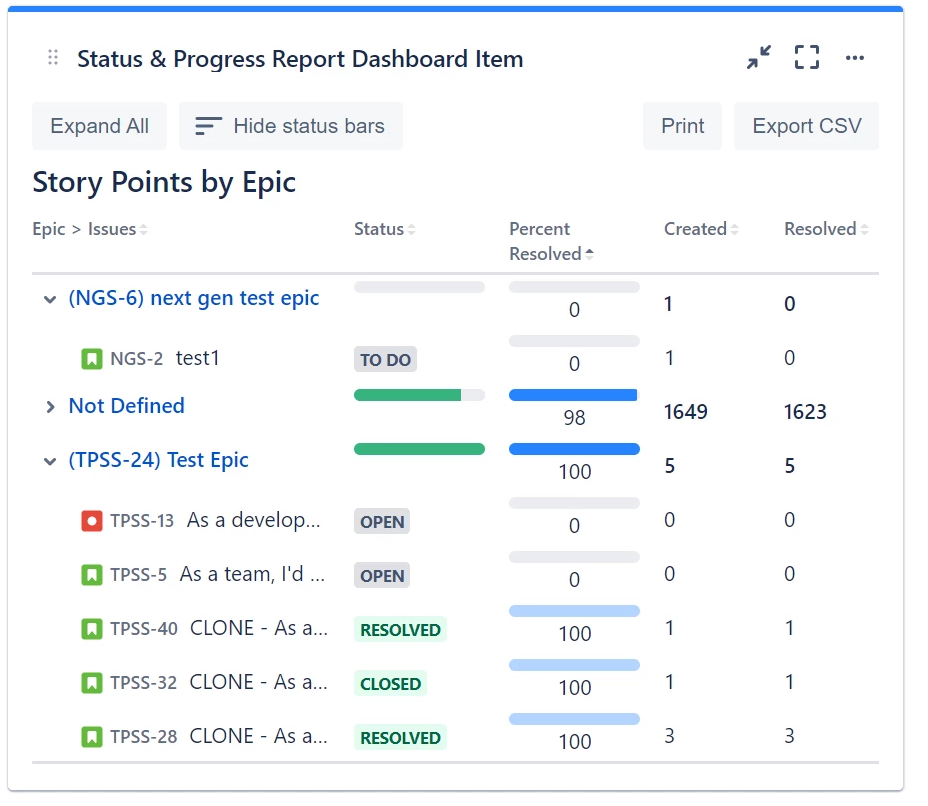Image resolution: width=928 pixels, height=806 pixels.
Task: Click the exit fullscreen arrows icon
Action: [758, 57]
